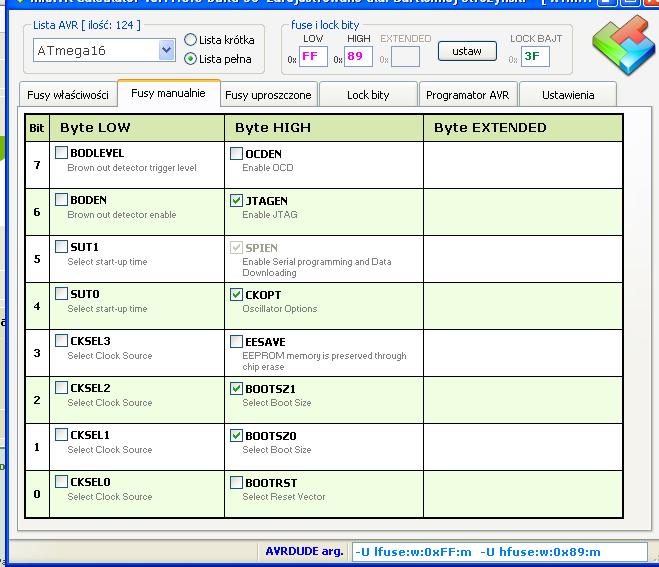Select the Lista pełna radio option

[x=190, y=59]
